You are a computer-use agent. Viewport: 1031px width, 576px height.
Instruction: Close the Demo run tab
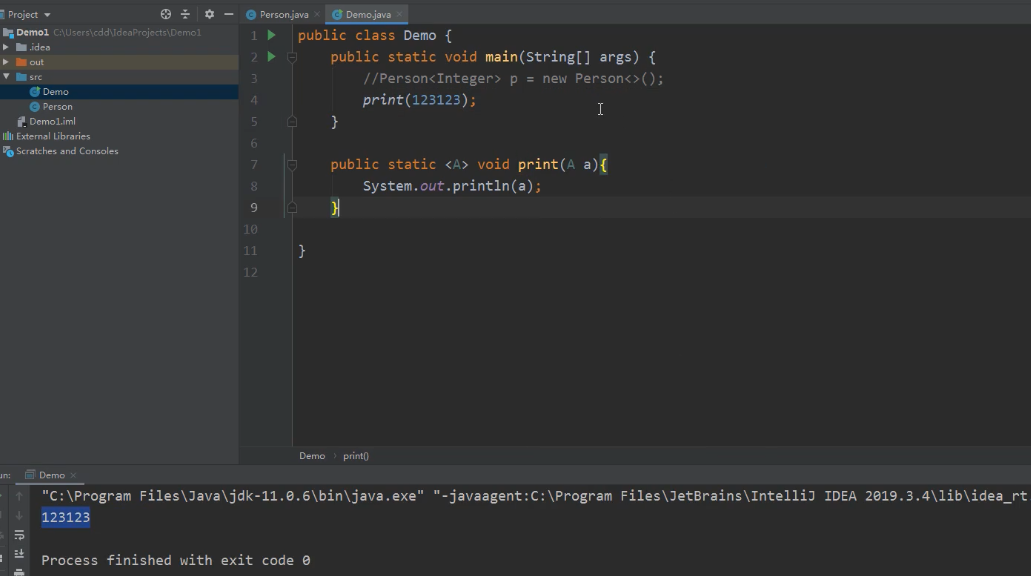(73, 475)
